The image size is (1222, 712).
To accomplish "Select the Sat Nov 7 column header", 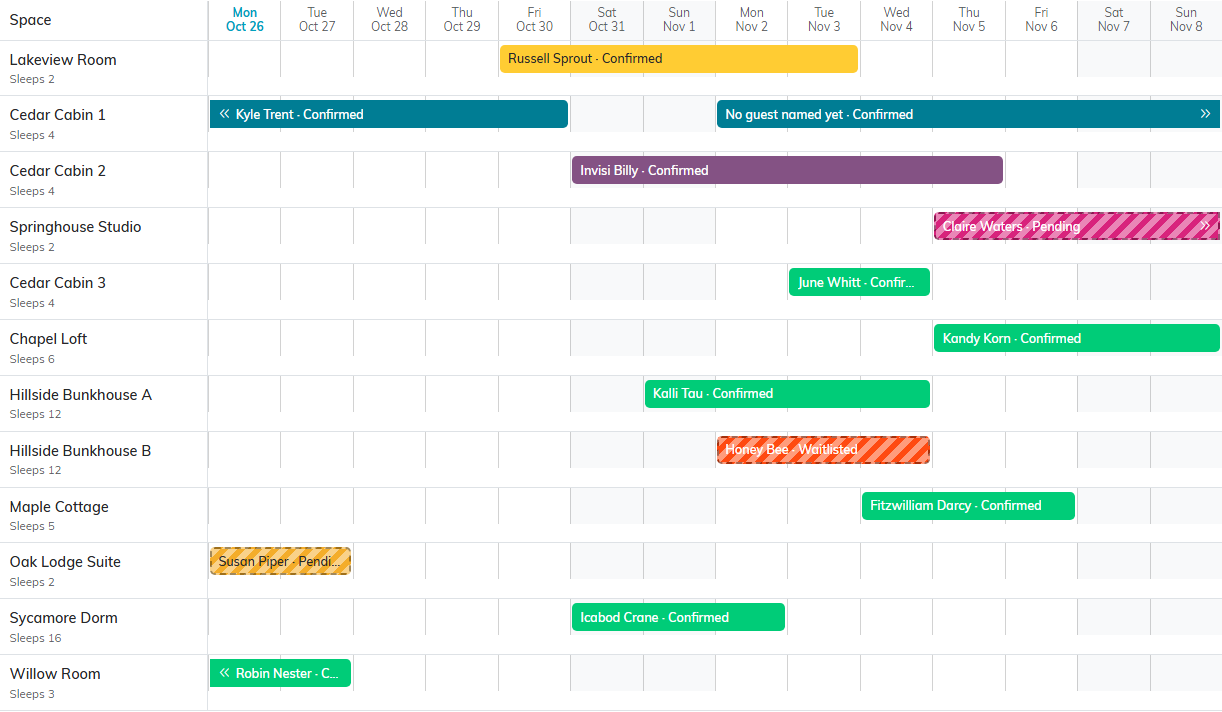I will (1114, 20).
